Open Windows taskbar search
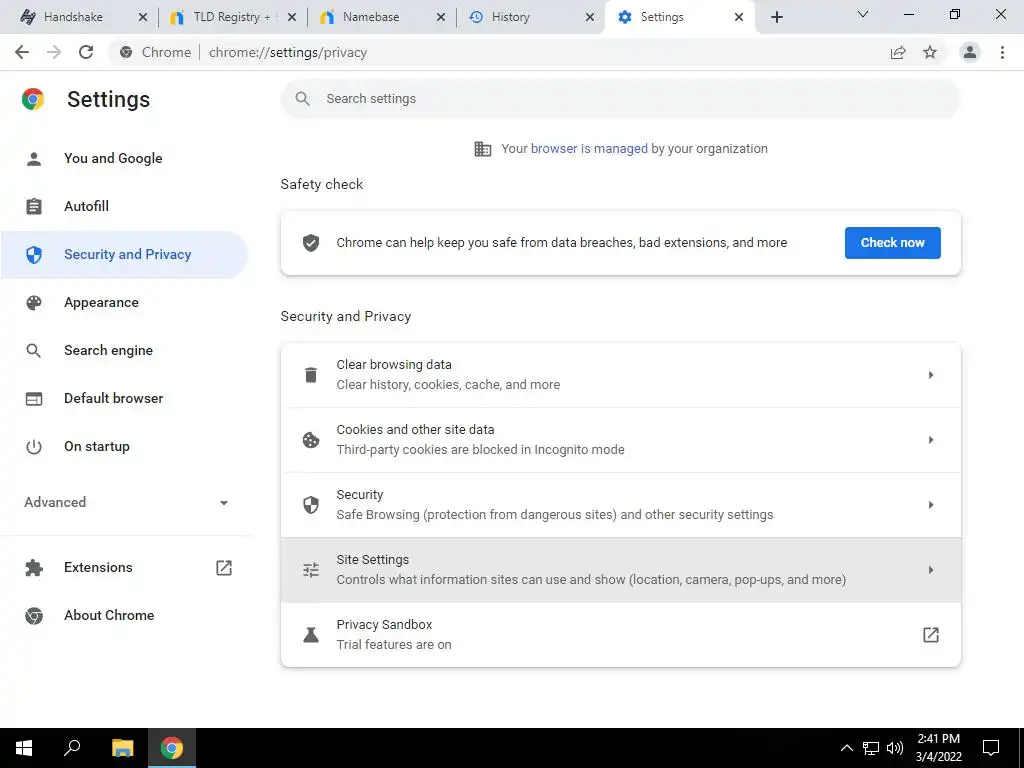Screen dimensions: 1024x768 (72, 748)
